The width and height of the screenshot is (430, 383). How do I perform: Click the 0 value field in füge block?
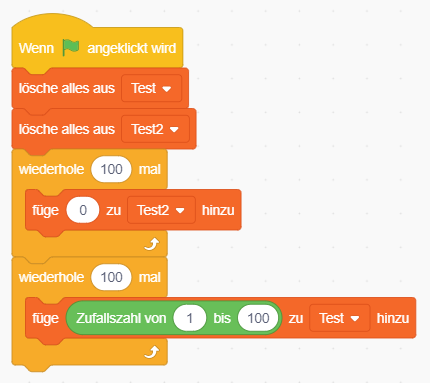[x=83, y=210]
